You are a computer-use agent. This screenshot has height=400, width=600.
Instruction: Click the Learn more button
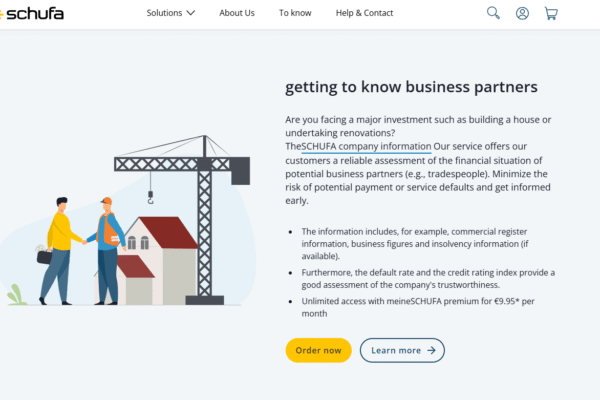(x=402, y=350)
